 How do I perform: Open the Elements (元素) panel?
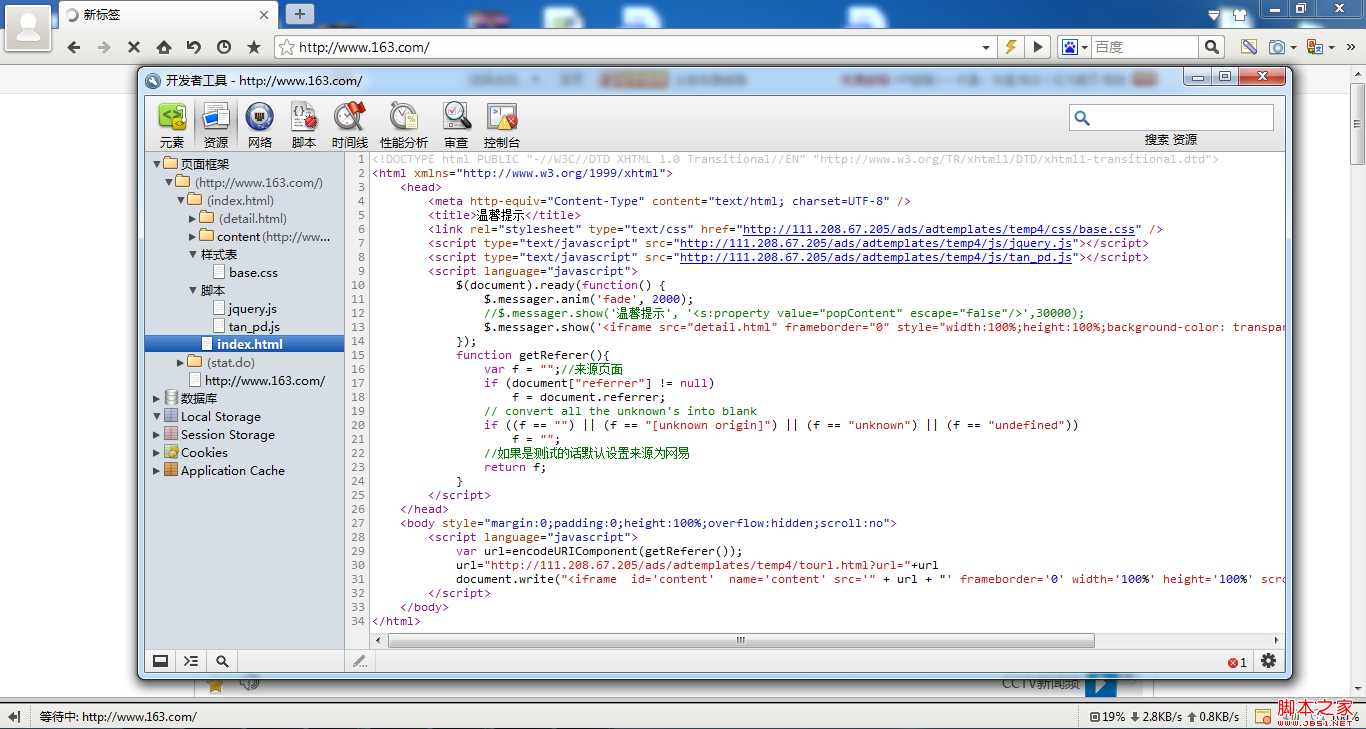tap(172, 126)
